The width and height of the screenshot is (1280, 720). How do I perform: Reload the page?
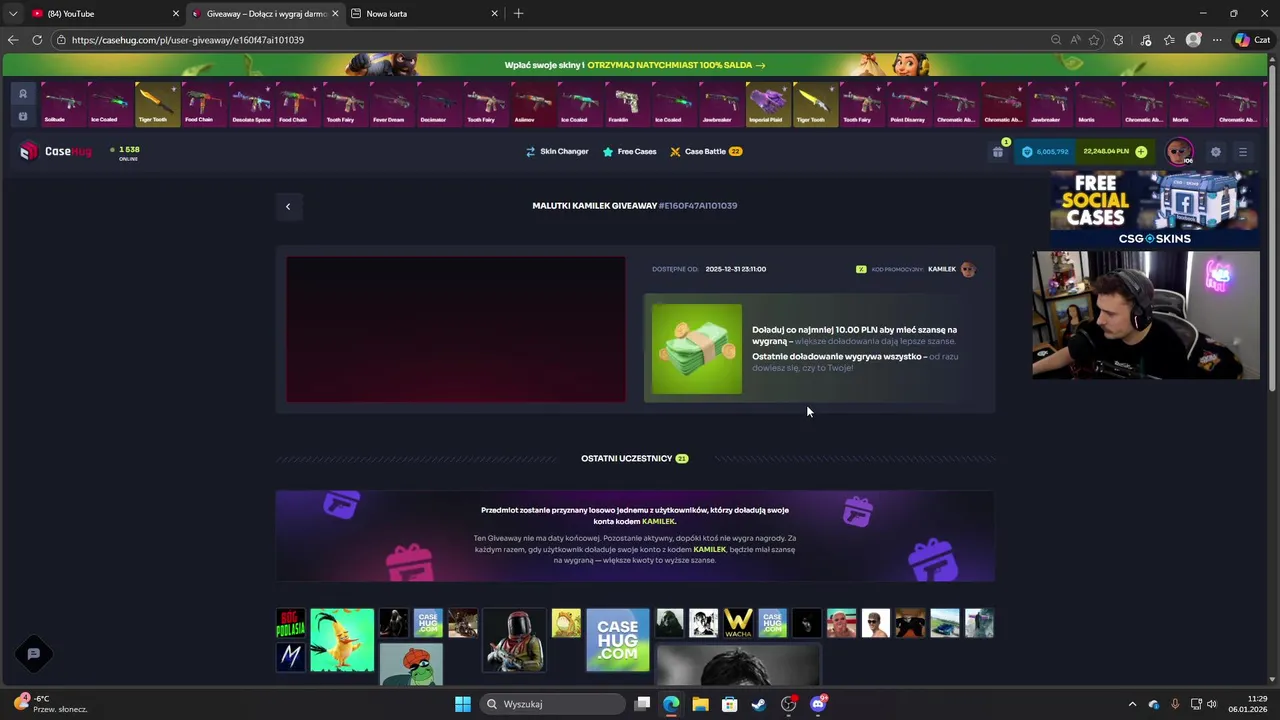point(37,40)
